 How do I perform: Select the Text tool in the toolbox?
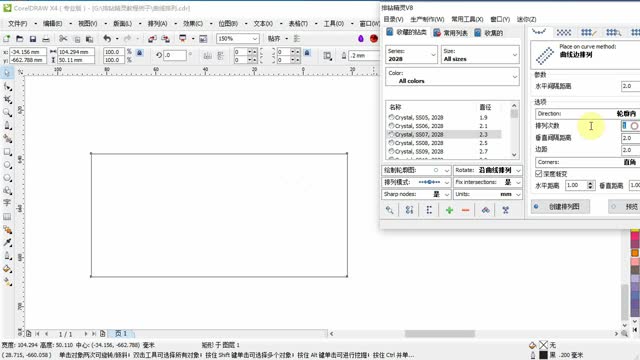pos(7,203)
